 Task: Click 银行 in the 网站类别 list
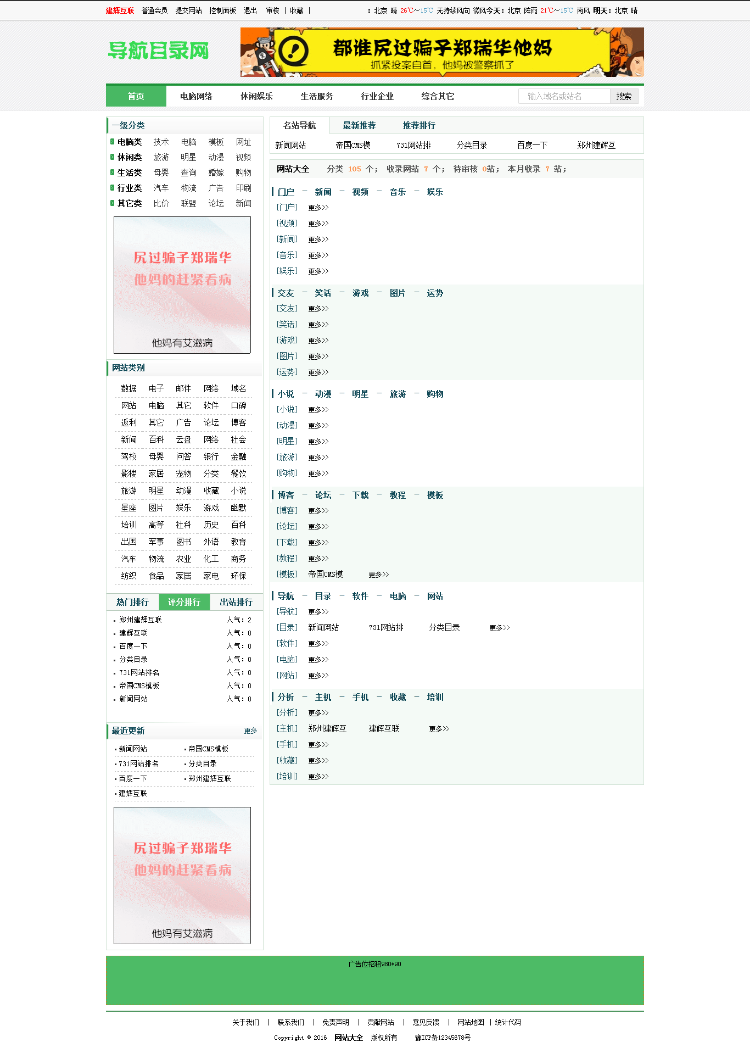[x=211, y=456]
